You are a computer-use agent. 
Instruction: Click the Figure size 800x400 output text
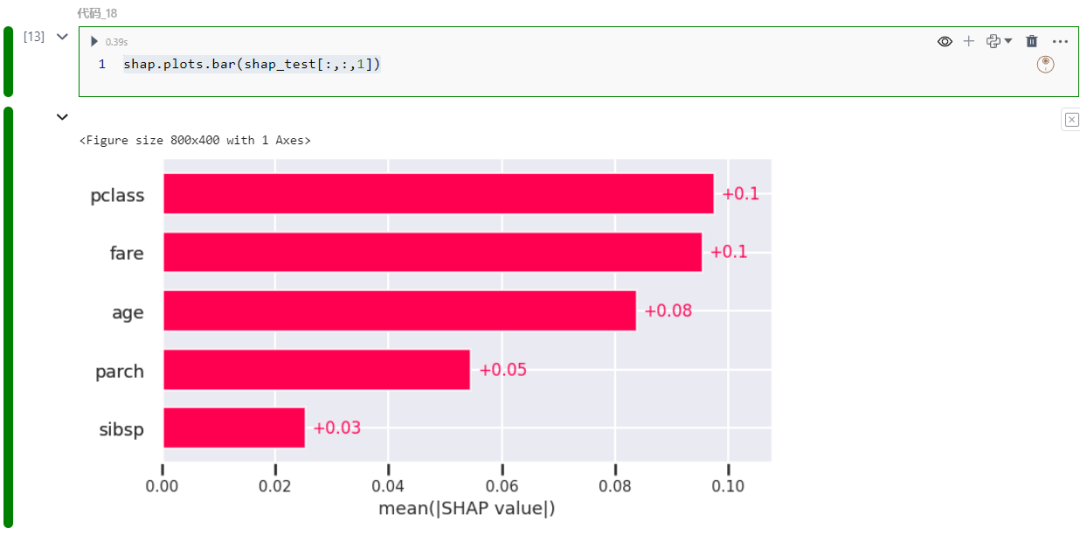pyautogui.click(x=195, y=141)
